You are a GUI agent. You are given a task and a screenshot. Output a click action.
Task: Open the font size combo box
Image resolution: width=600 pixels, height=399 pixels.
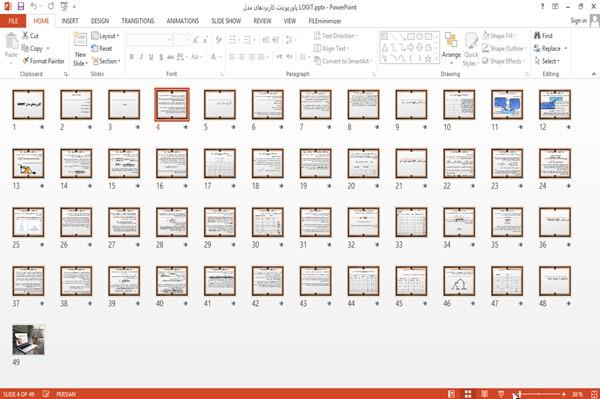point(181,40)
